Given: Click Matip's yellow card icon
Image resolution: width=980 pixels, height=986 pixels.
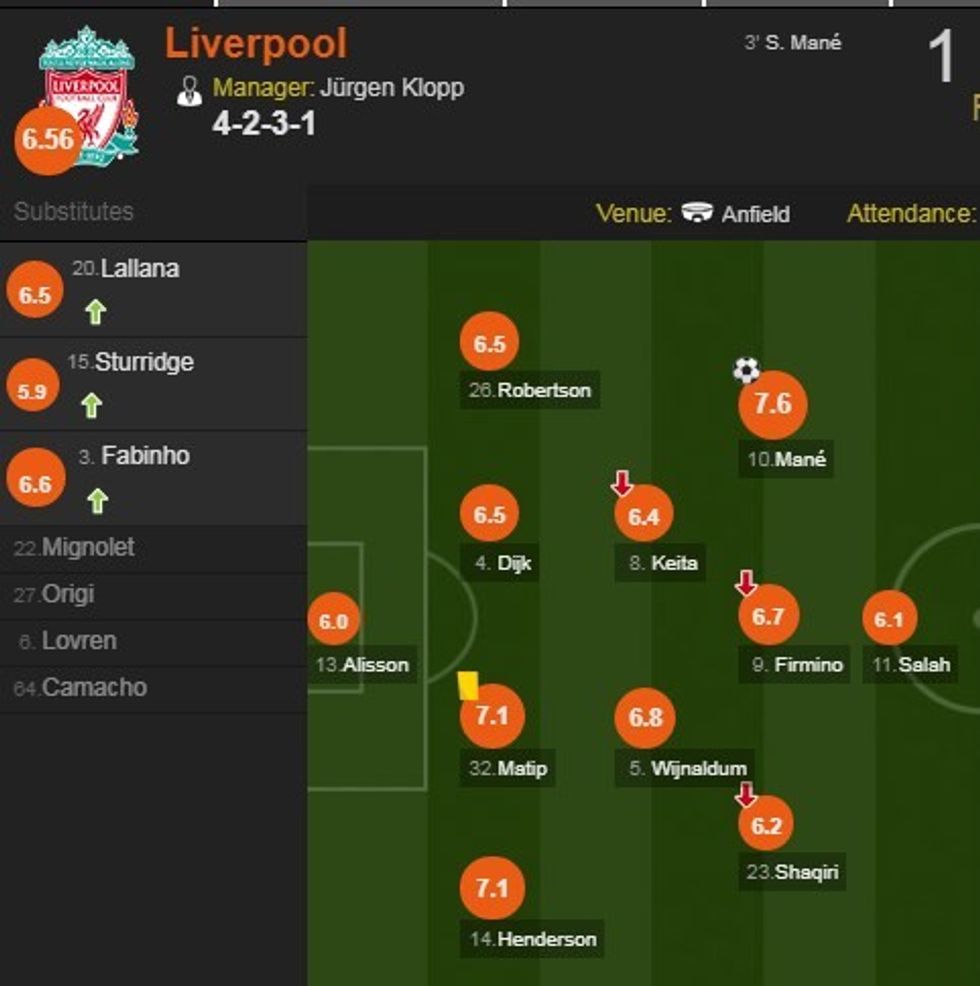Looking at the screenshot, I should [468, 685].
